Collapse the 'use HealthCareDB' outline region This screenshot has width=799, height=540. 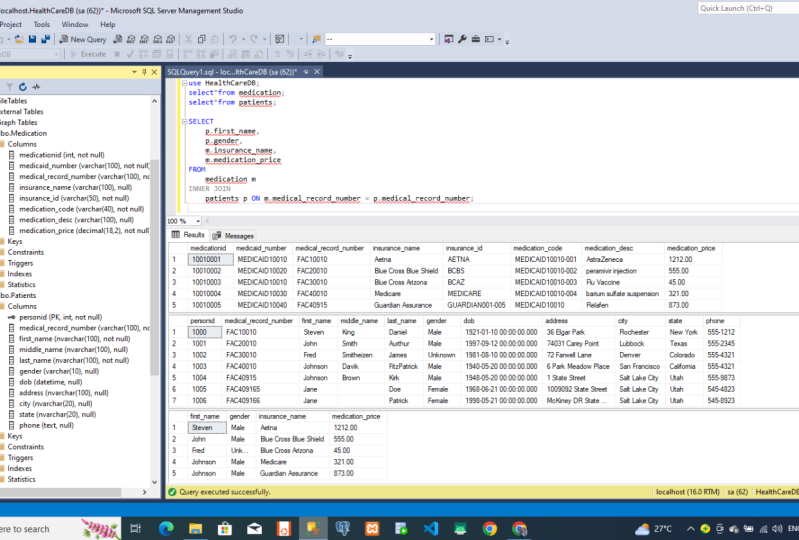pyautogui.click(x=184, y=83)
